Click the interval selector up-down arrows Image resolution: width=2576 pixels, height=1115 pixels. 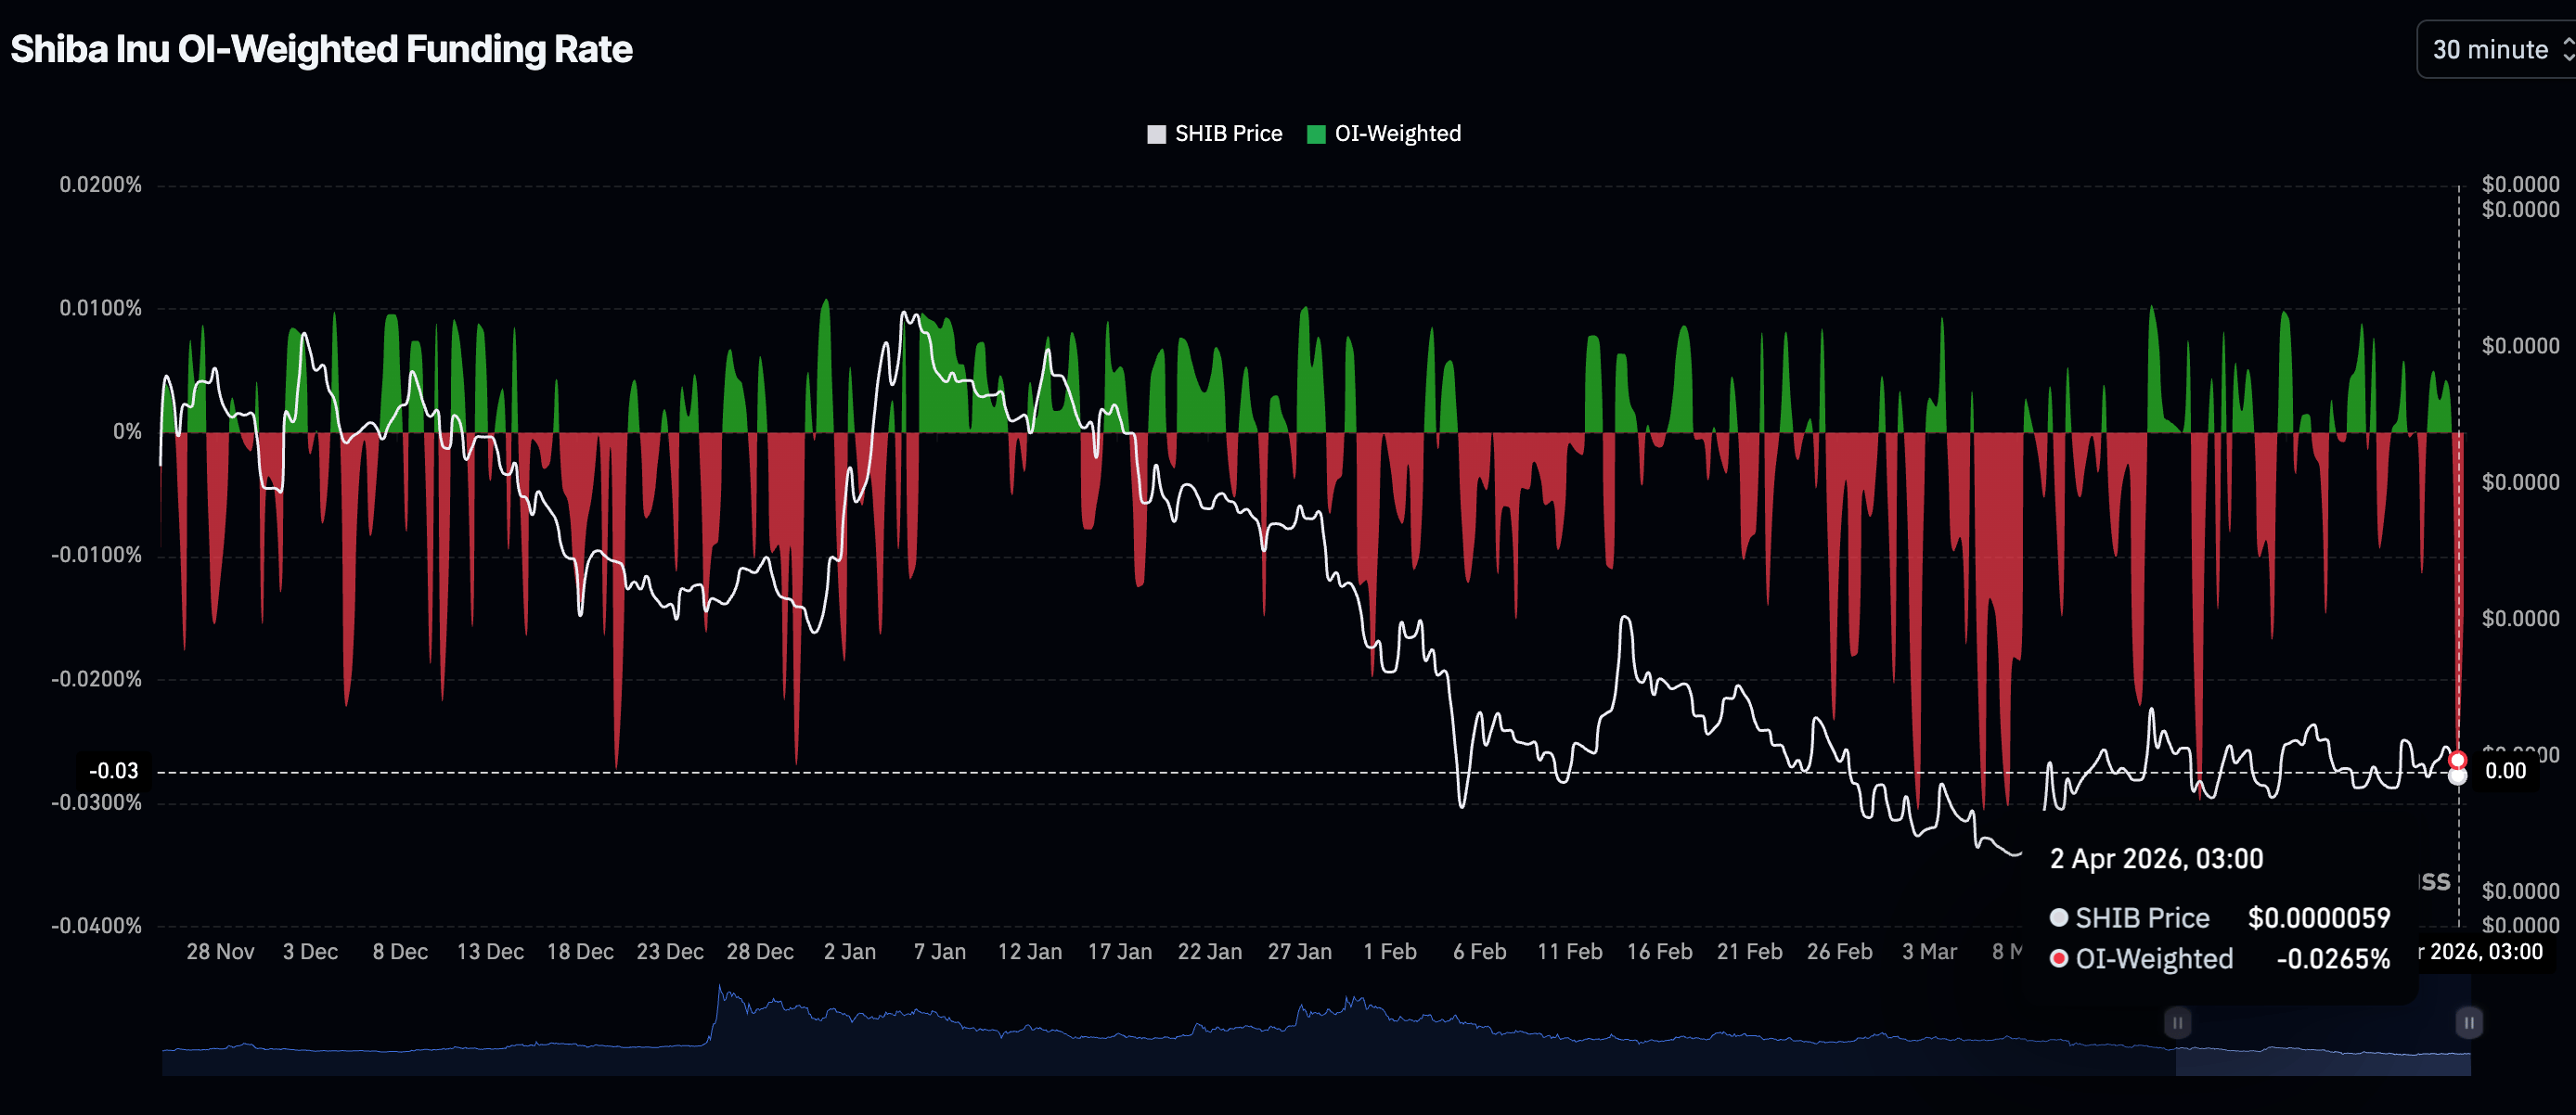2567,49
